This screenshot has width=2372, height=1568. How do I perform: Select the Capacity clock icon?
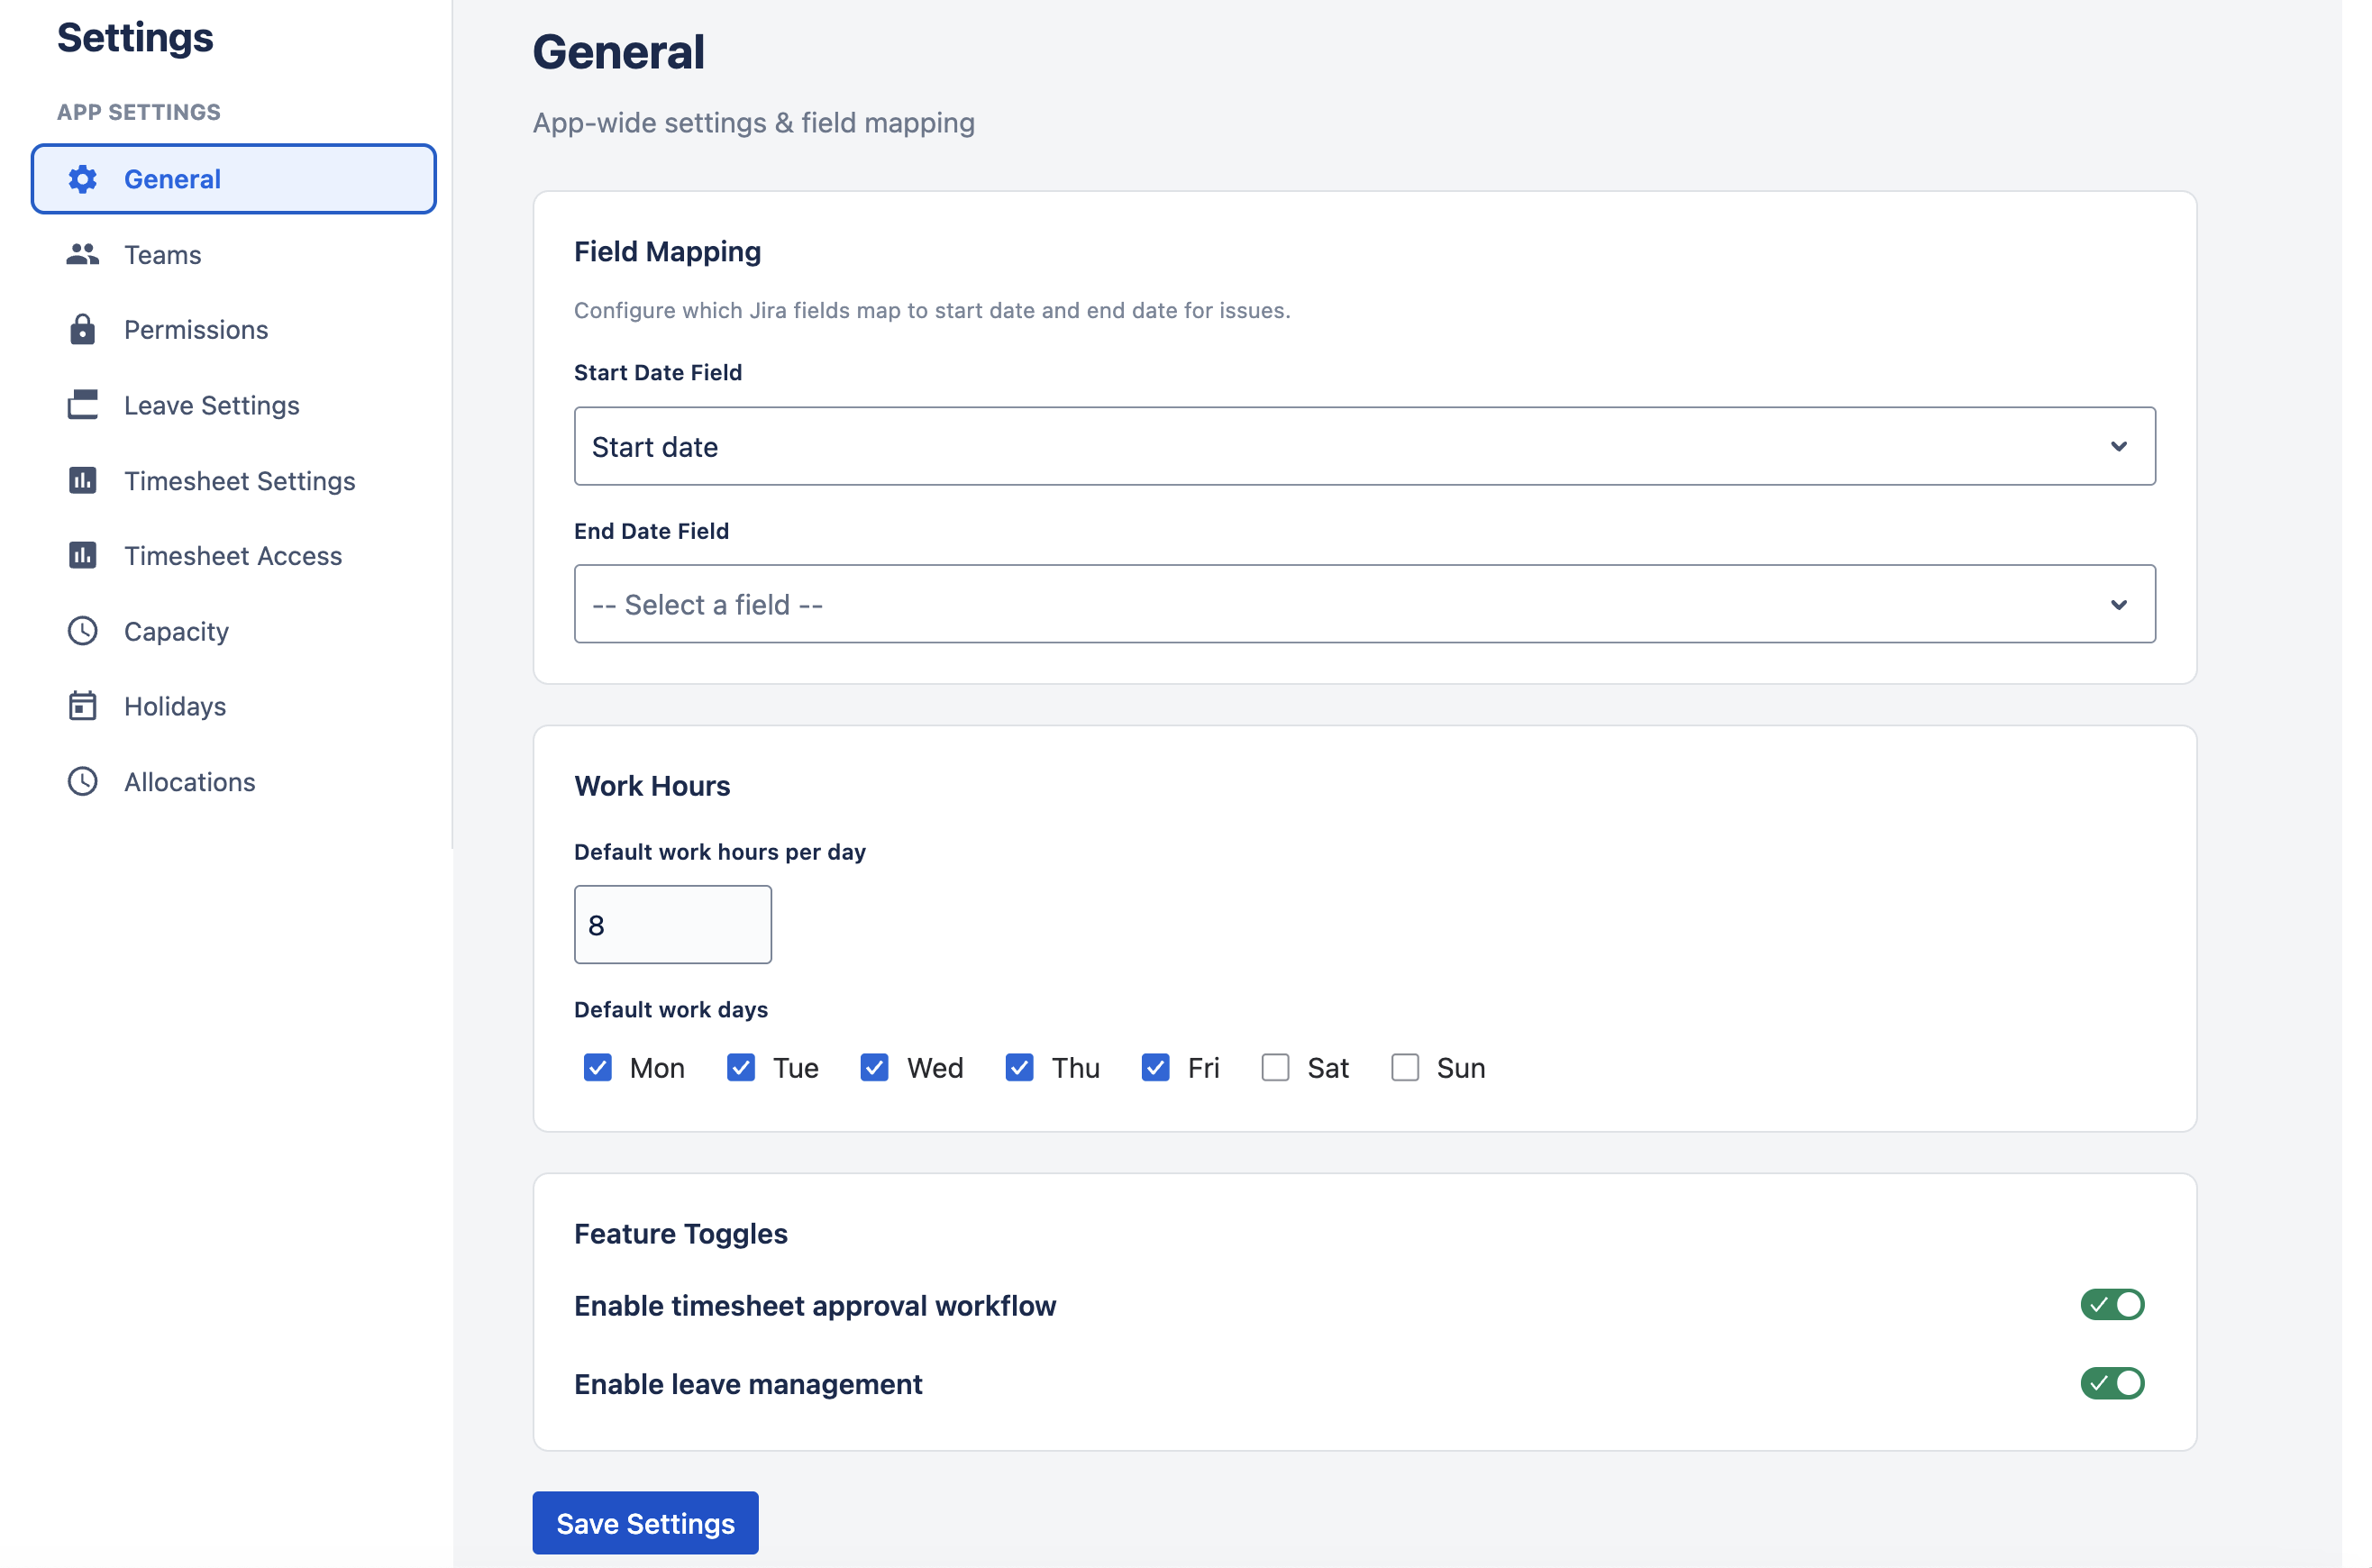tap(83, 631)
